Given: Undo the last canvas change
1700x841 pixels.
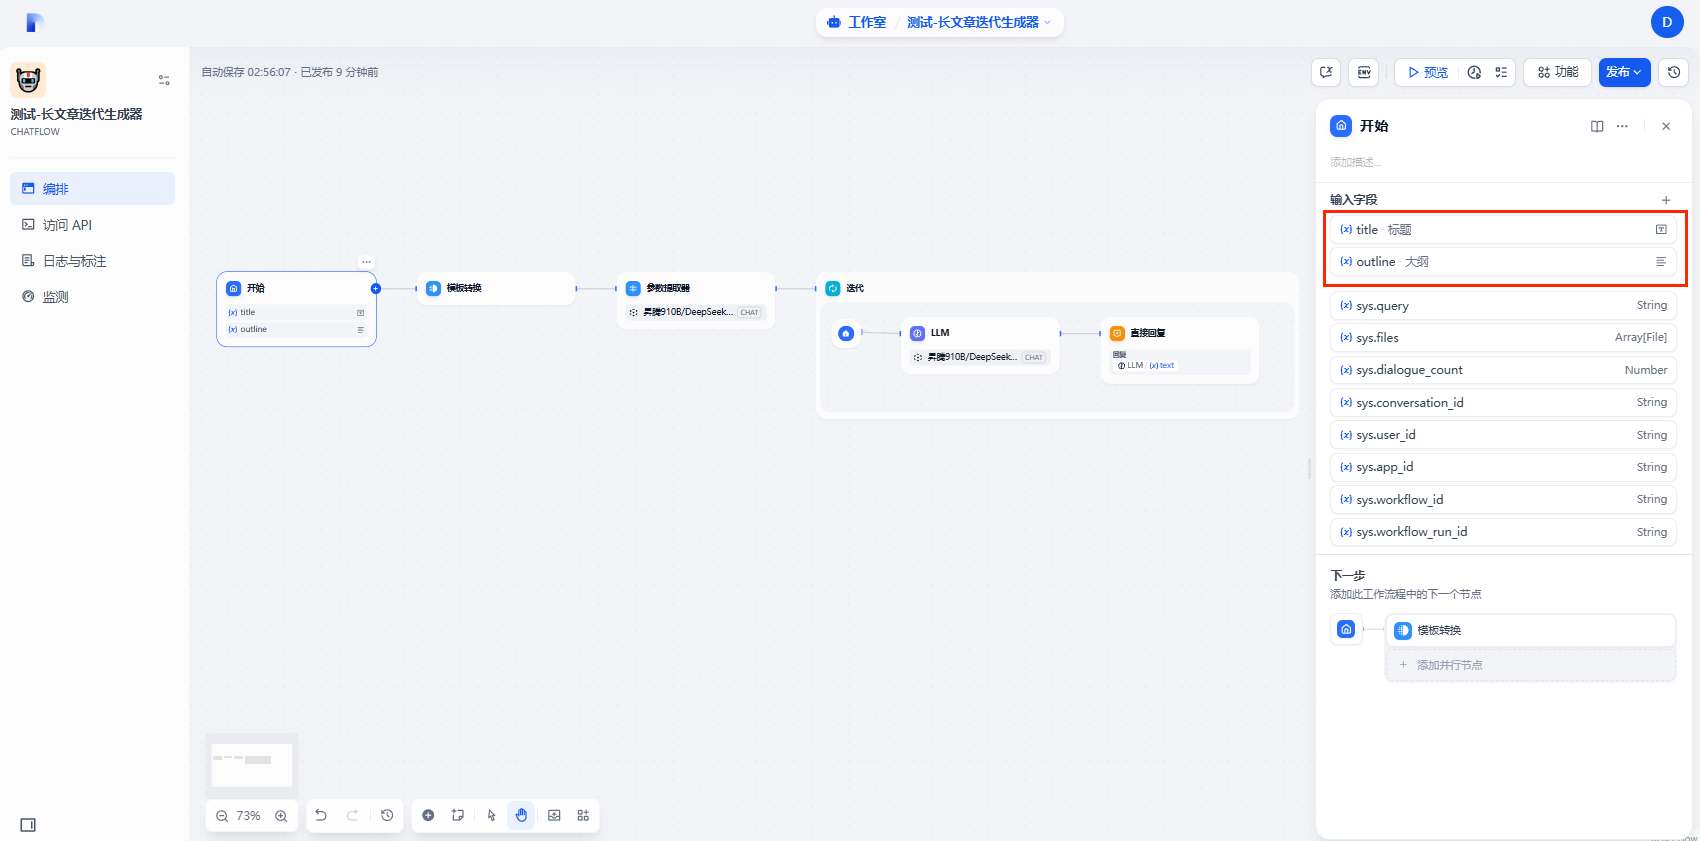Looking at the screenshot, I should pos(321,816).
